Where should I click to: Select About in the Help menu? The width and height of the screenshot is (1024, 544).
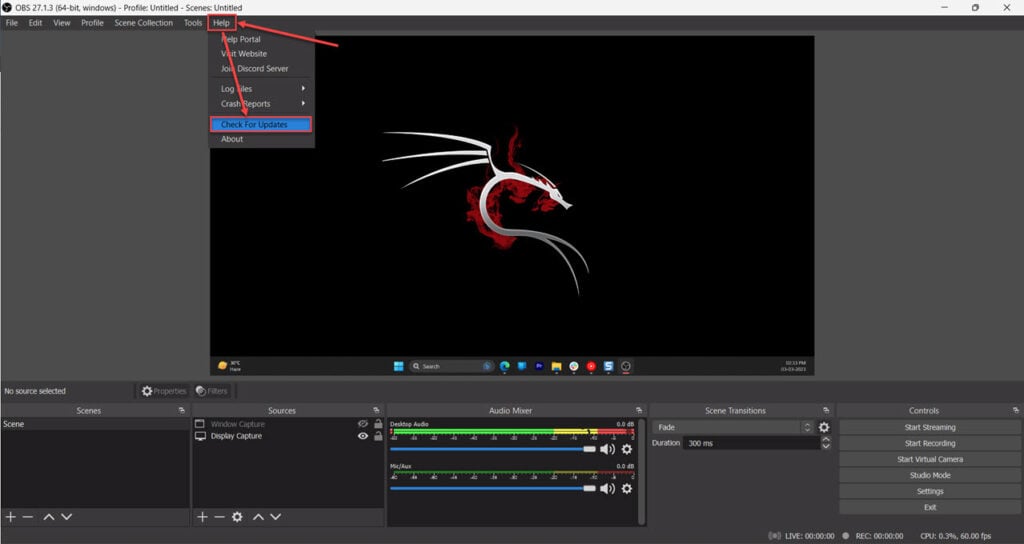[x=261, y=139]
